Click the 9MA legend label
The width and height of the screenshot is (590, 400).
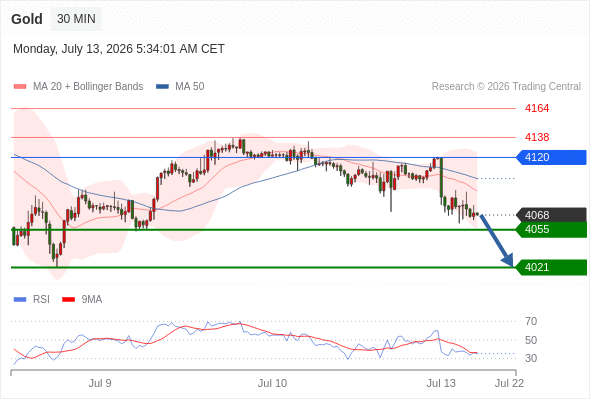tap(92, 300)
